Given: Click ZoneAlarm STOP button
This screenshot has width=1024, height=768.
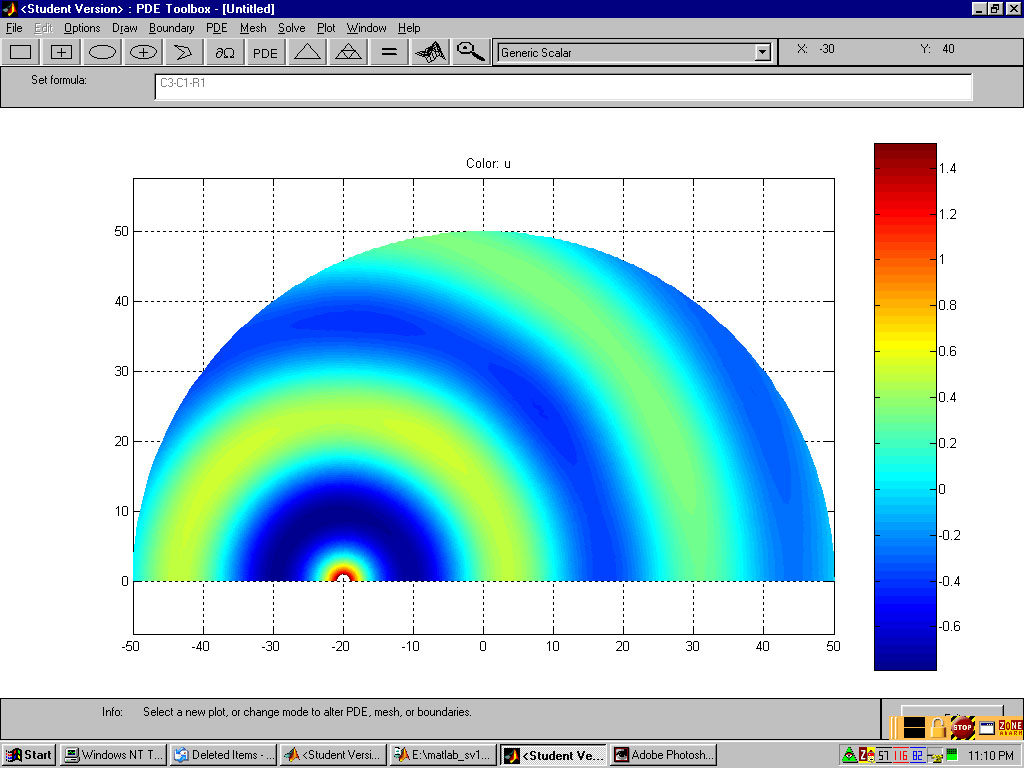Looking at the screenshot, I should pos(962,727).
